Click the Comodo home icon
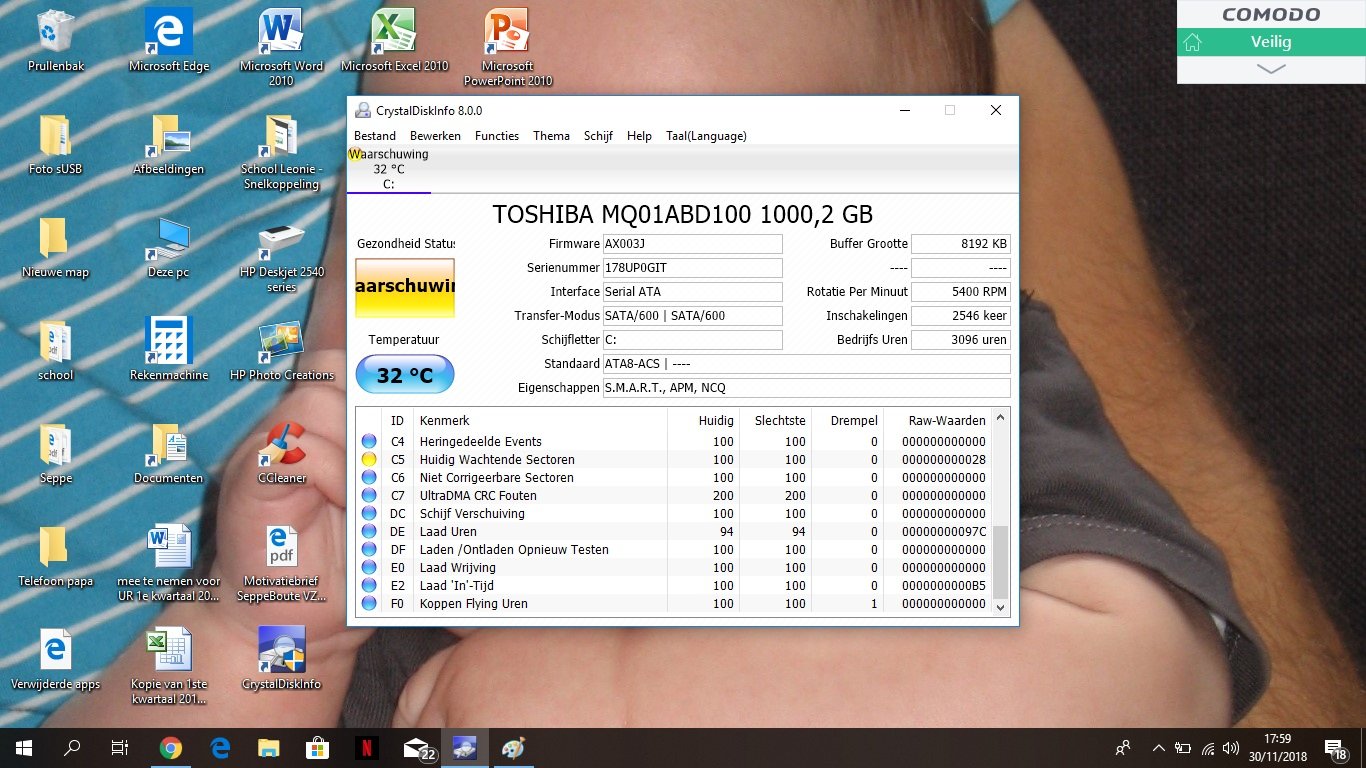This screenshot has height=768, width=1366. click(1191, 43)
